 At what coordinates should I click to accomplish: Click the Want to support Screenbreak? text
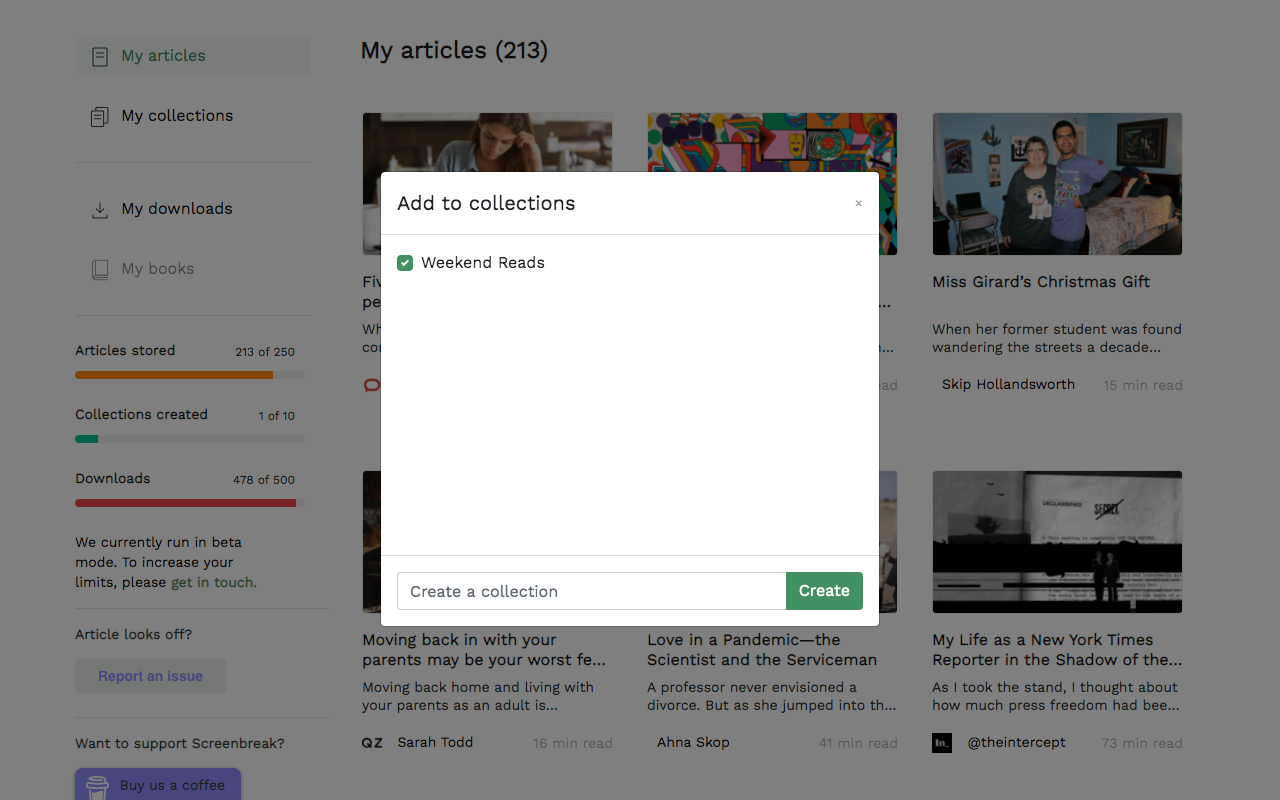180,743
